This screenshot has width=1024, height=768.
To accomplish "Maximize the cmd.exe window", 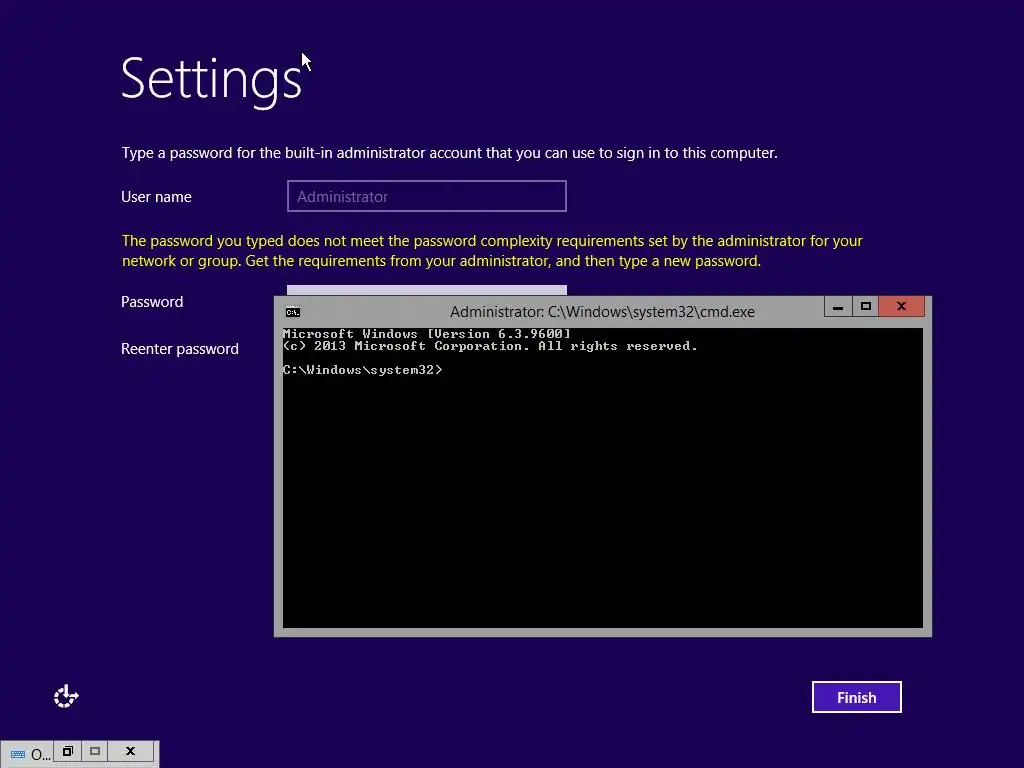I will 865,306.
